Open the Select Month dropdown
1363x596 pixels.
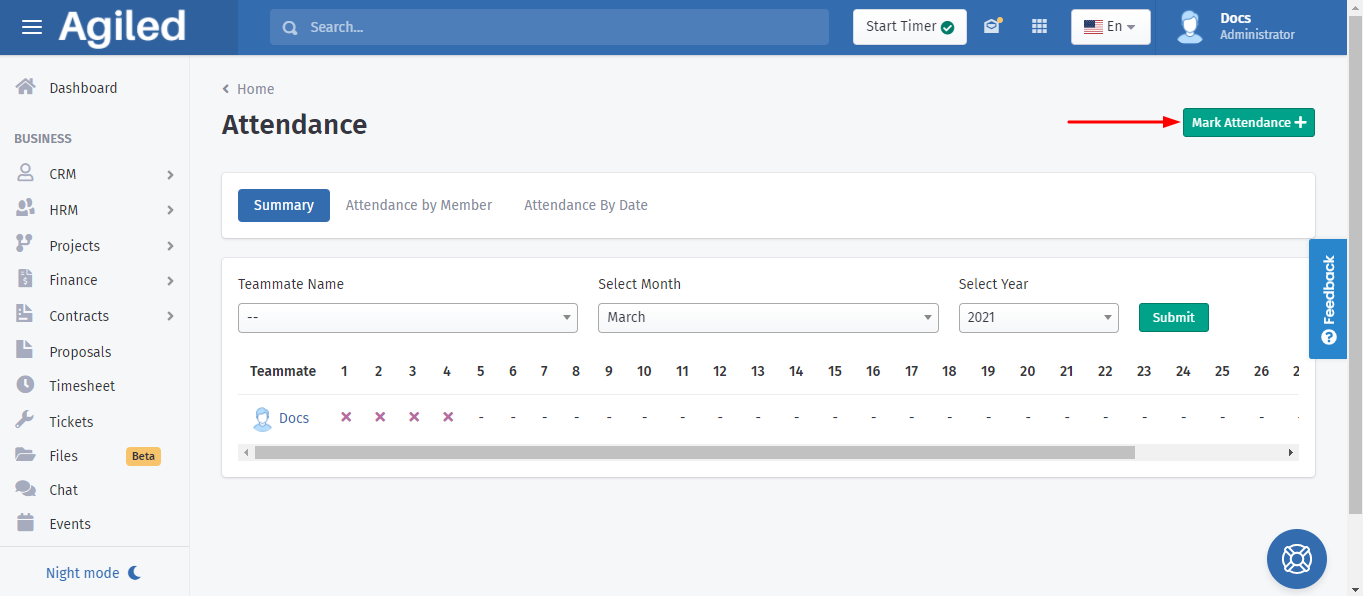(x=767, y=318)
